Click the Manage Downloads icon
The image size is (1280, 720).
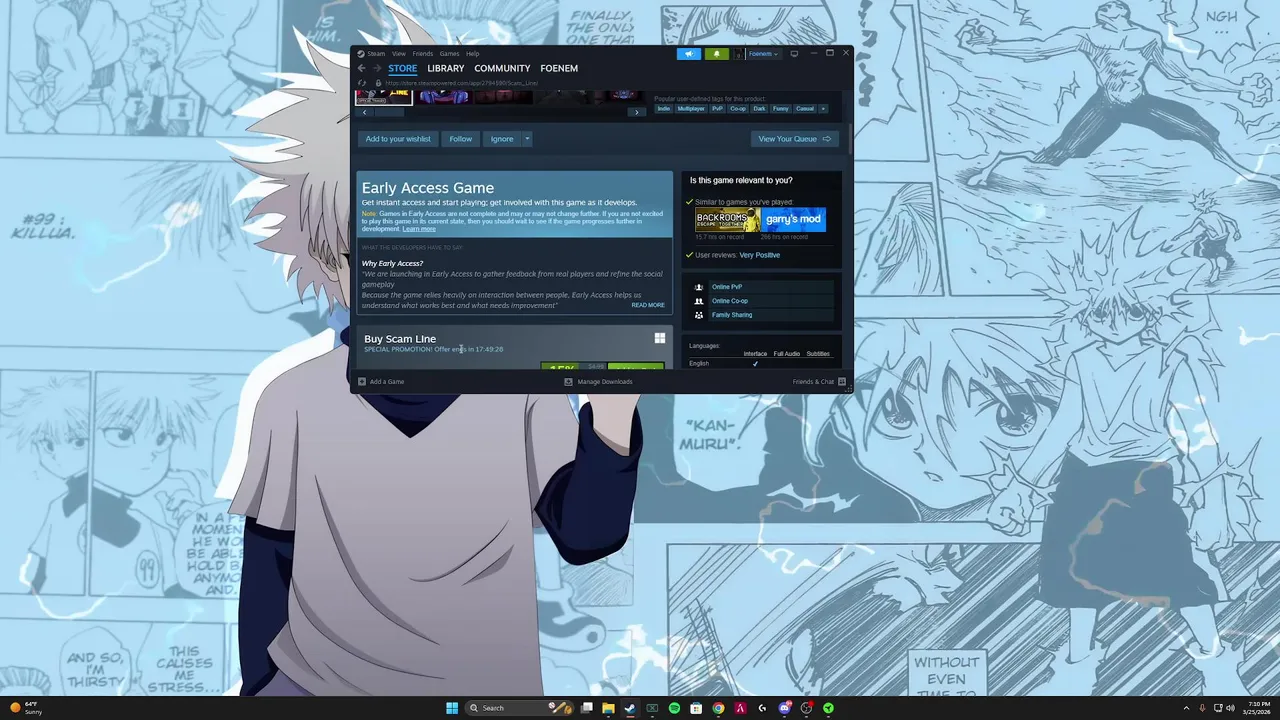pos(568,381)
